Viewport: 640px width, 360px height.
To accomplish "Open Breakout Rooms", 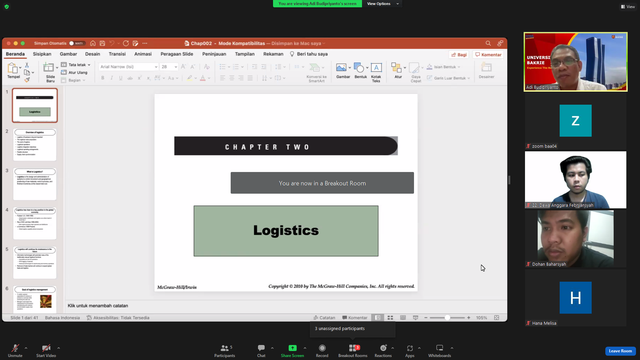I will click(353, 350).
